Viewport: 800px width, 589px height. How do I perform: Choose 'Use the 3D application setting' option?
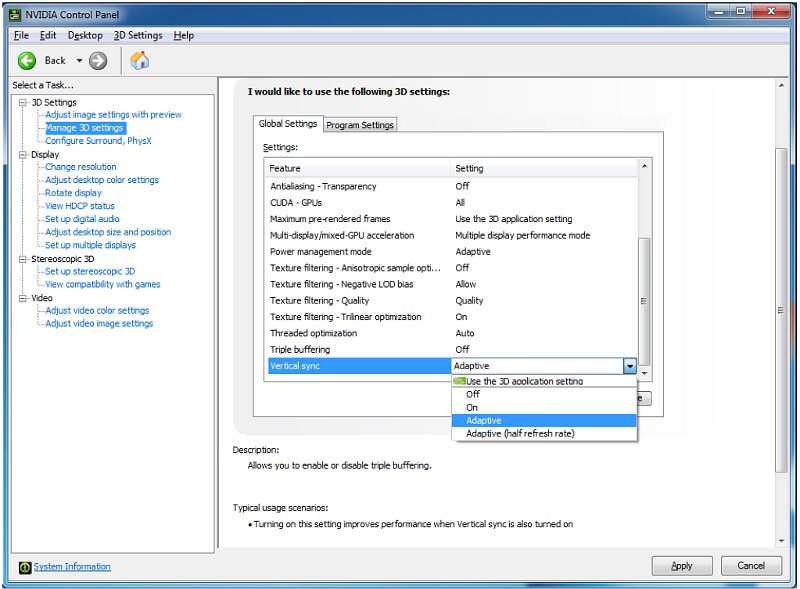544,381
